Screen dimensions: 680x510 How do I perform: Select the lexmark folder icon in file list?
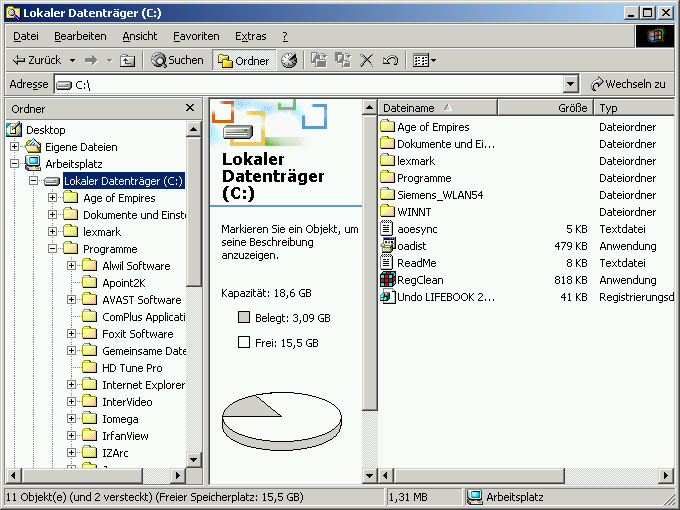387,160
